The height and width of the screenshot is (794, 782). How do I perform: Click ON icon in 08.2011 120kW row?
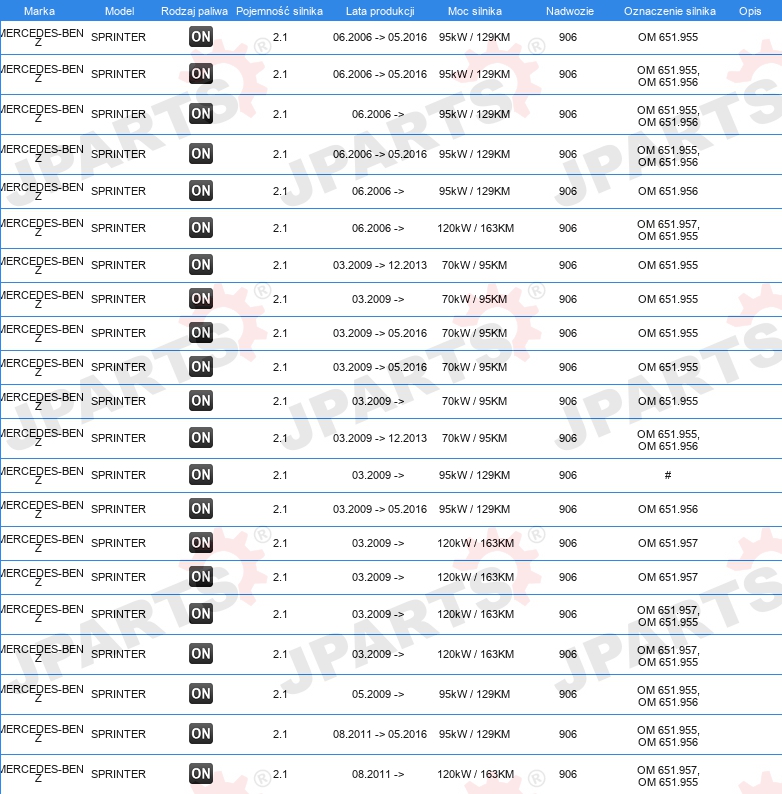point(201,774)
